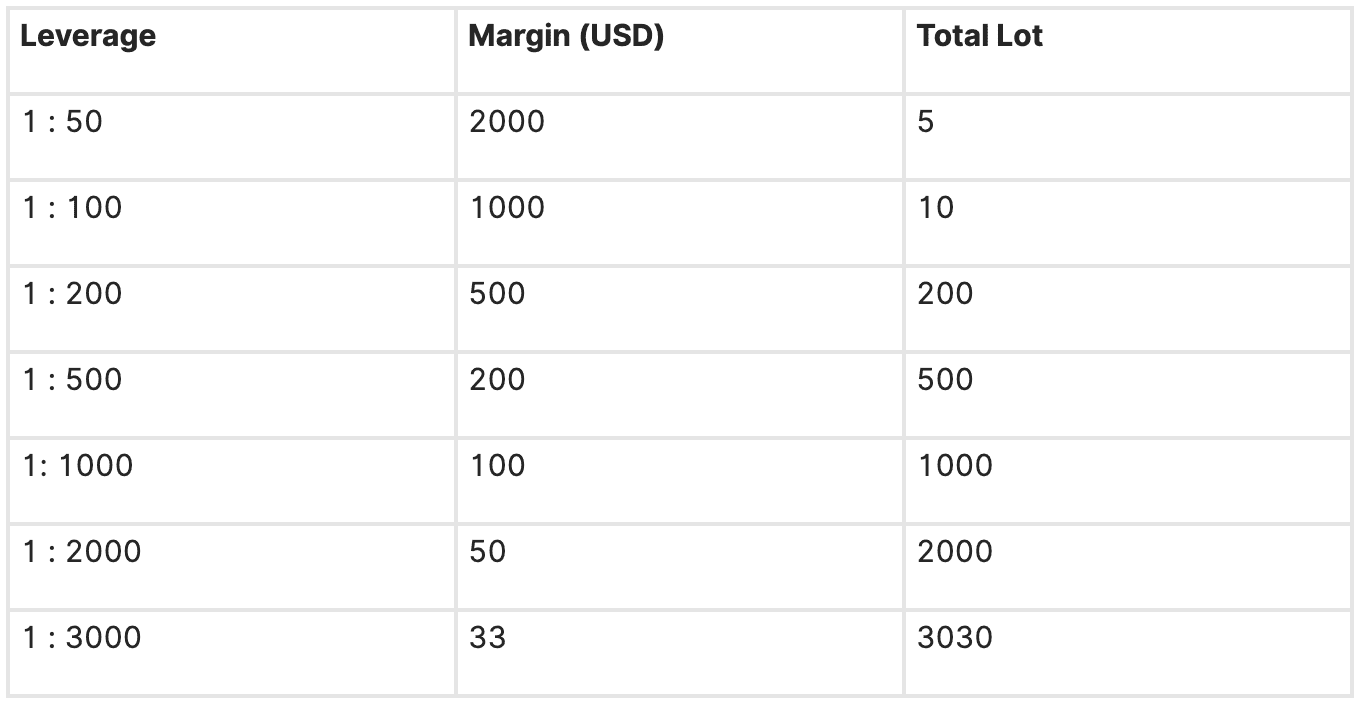Screen dimensions: 1358x706
Task: Select the 2000 margin value cell
Action: point(680,137)
